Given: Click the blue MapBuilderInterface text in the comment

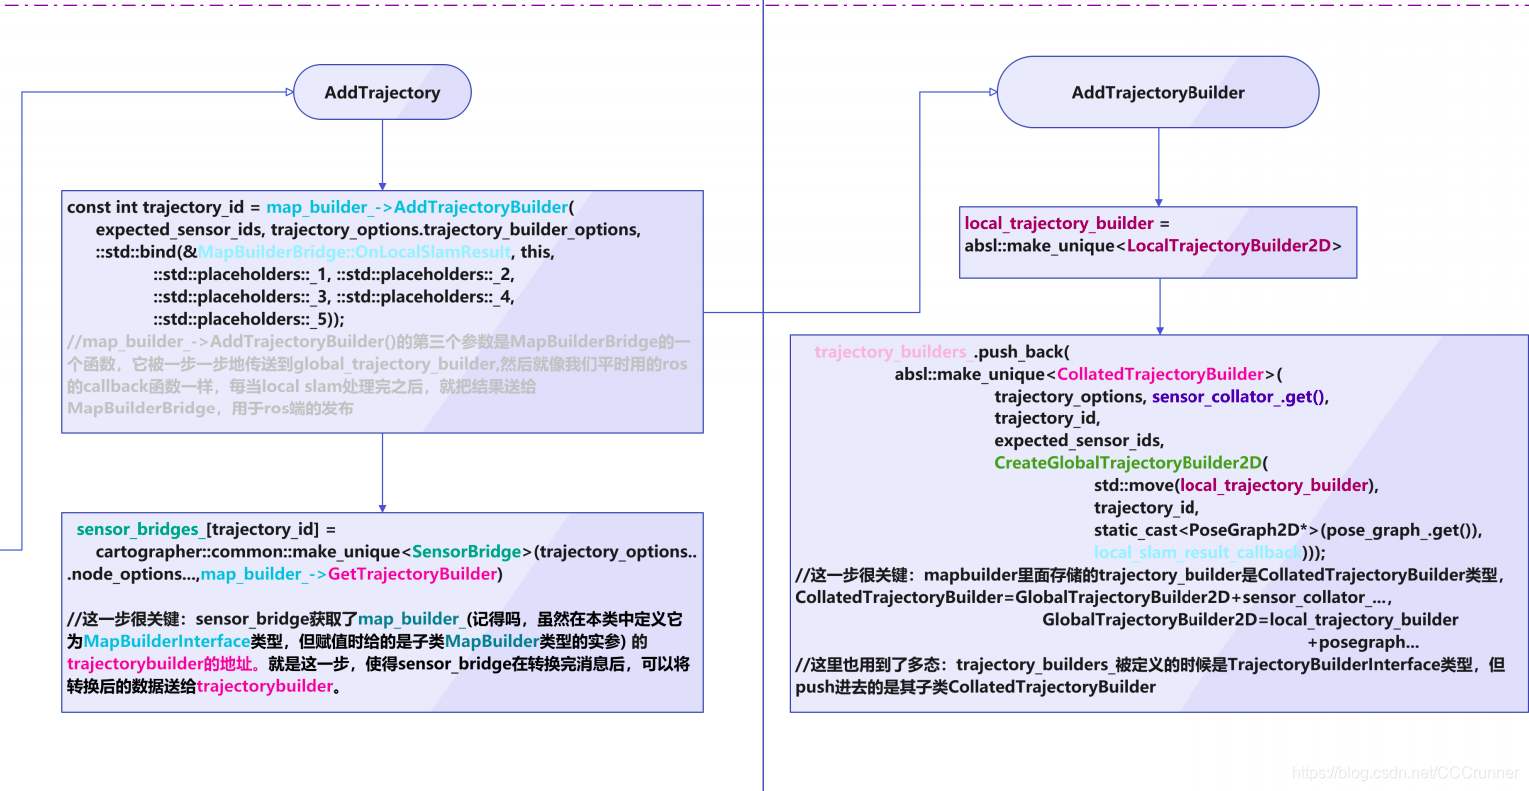Looking at the screenshot, I should [x=166, y=641].
